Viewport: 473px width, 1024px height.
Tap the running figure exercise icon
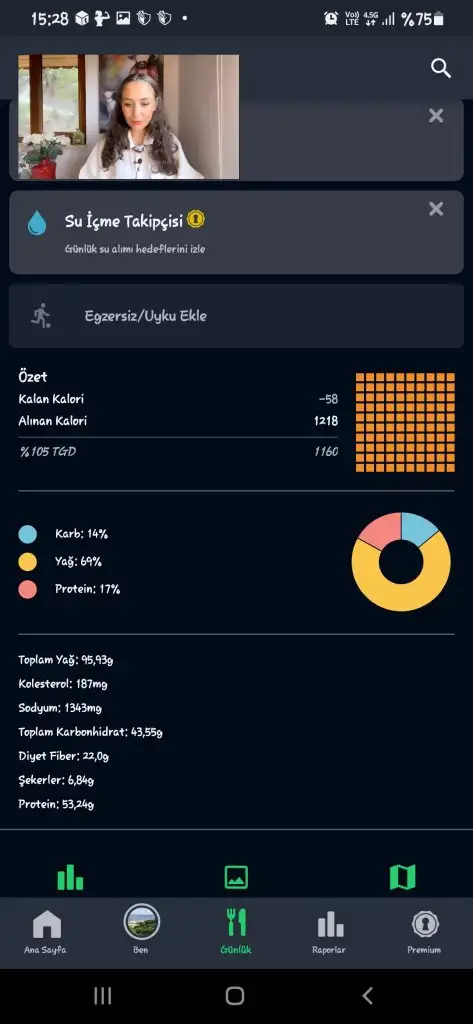pos(41,316)
